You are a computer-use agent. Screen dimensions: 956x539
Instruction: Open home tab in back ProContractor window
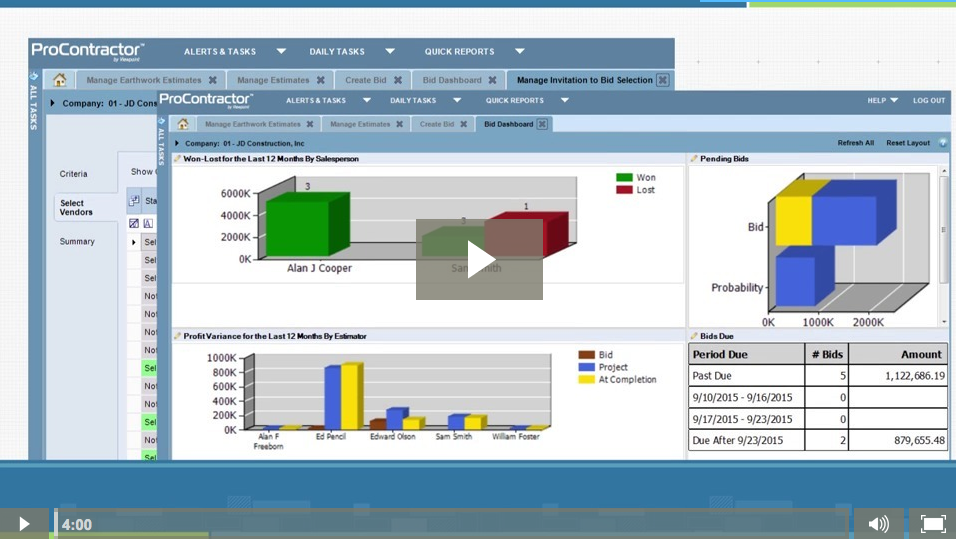pyautogui.click(x=59, y=80)
